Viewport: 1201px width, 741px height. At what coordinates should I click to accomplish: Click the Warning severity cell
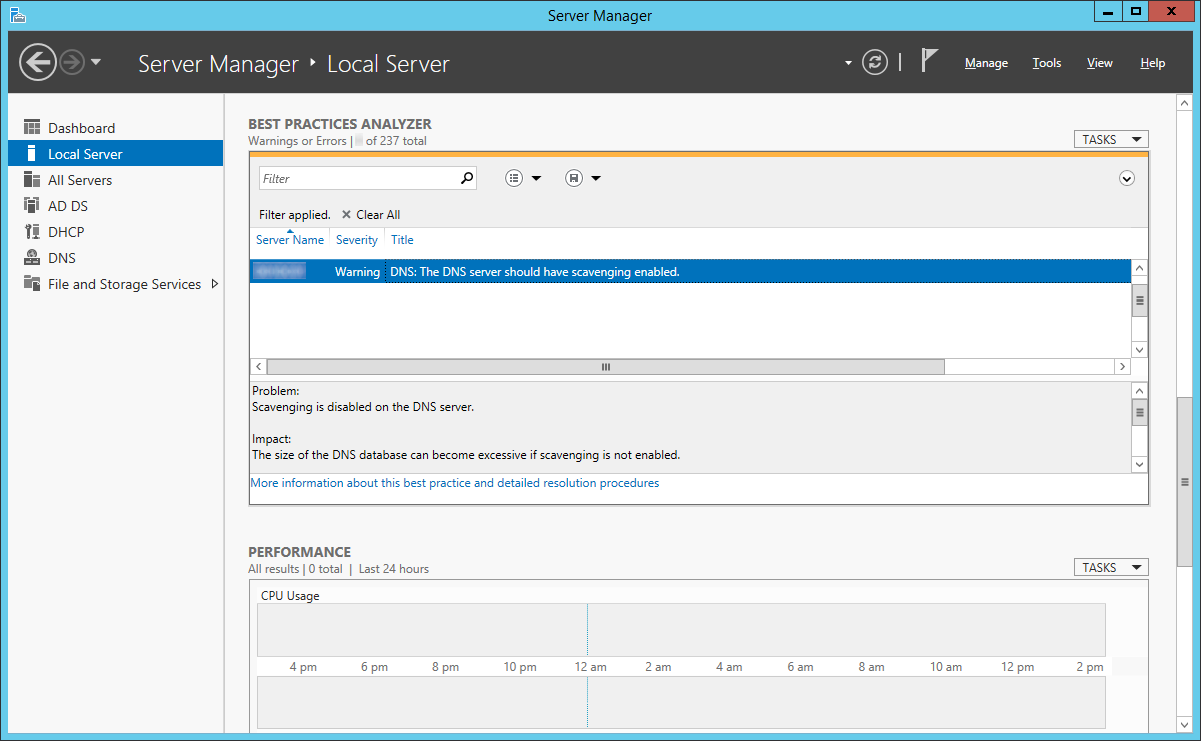pyautogui.click(x=357, y=272)
